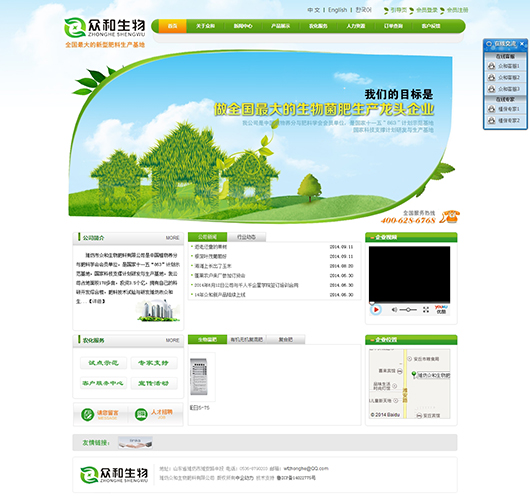Open 引导页 link at top

tap(399, 10)
